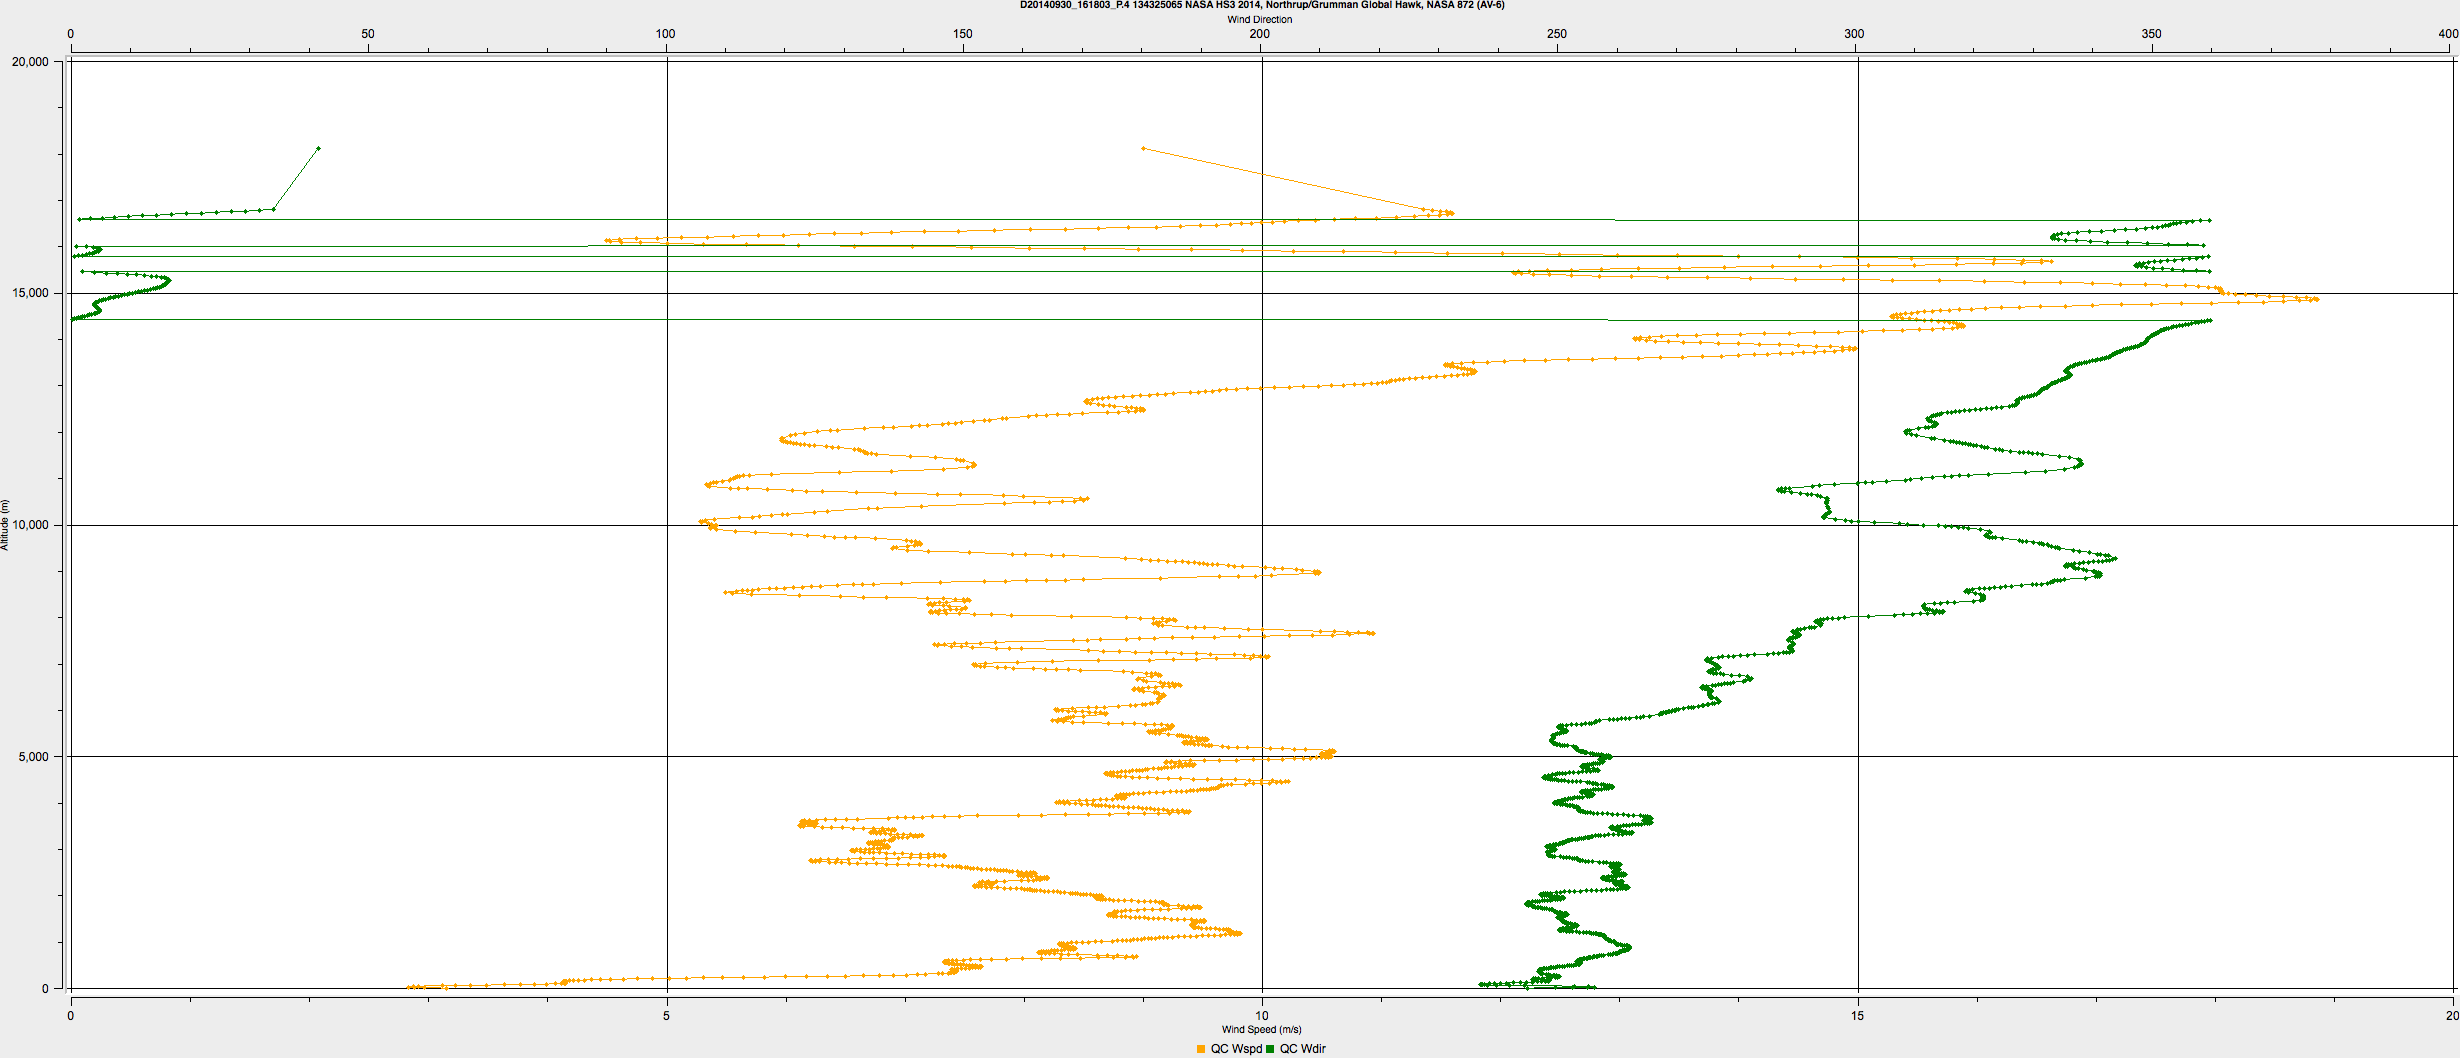Screen dimensions: 2460x1058
Task: Select the QC Wspd legend label
Action: point(1236,1049)
